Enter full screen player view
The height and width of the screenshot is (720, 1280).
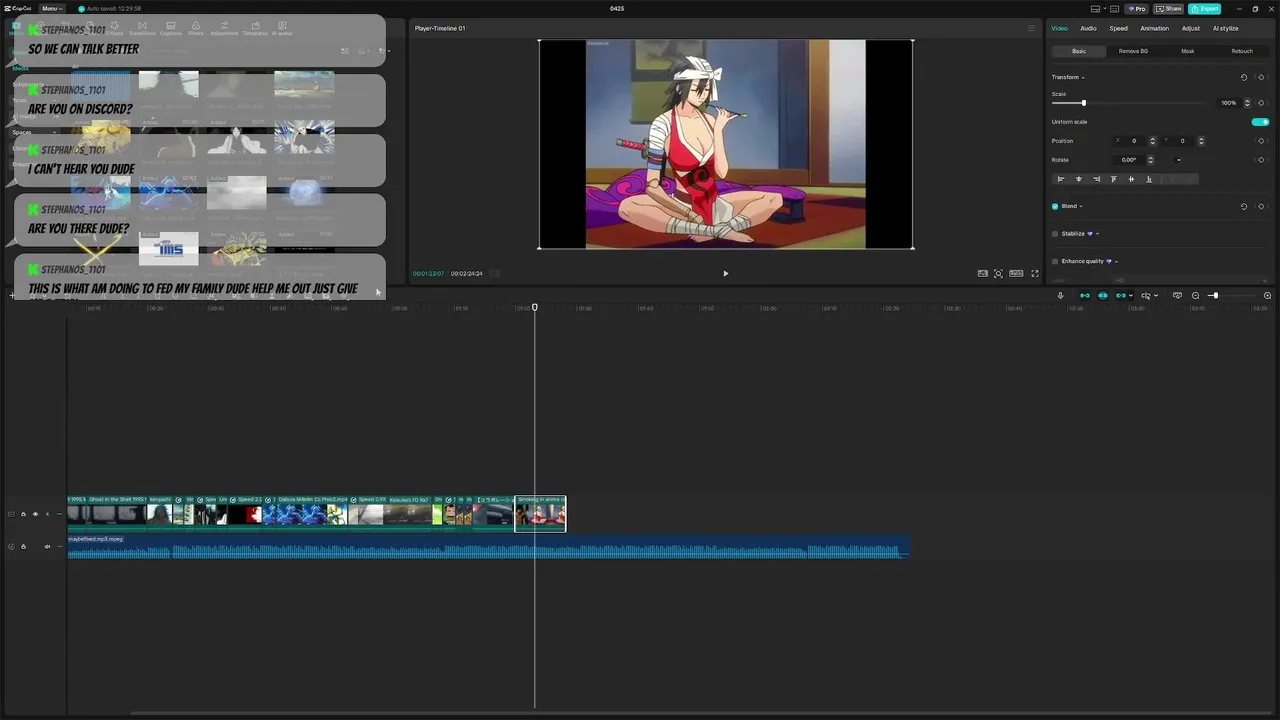[x=1035, y=273]
